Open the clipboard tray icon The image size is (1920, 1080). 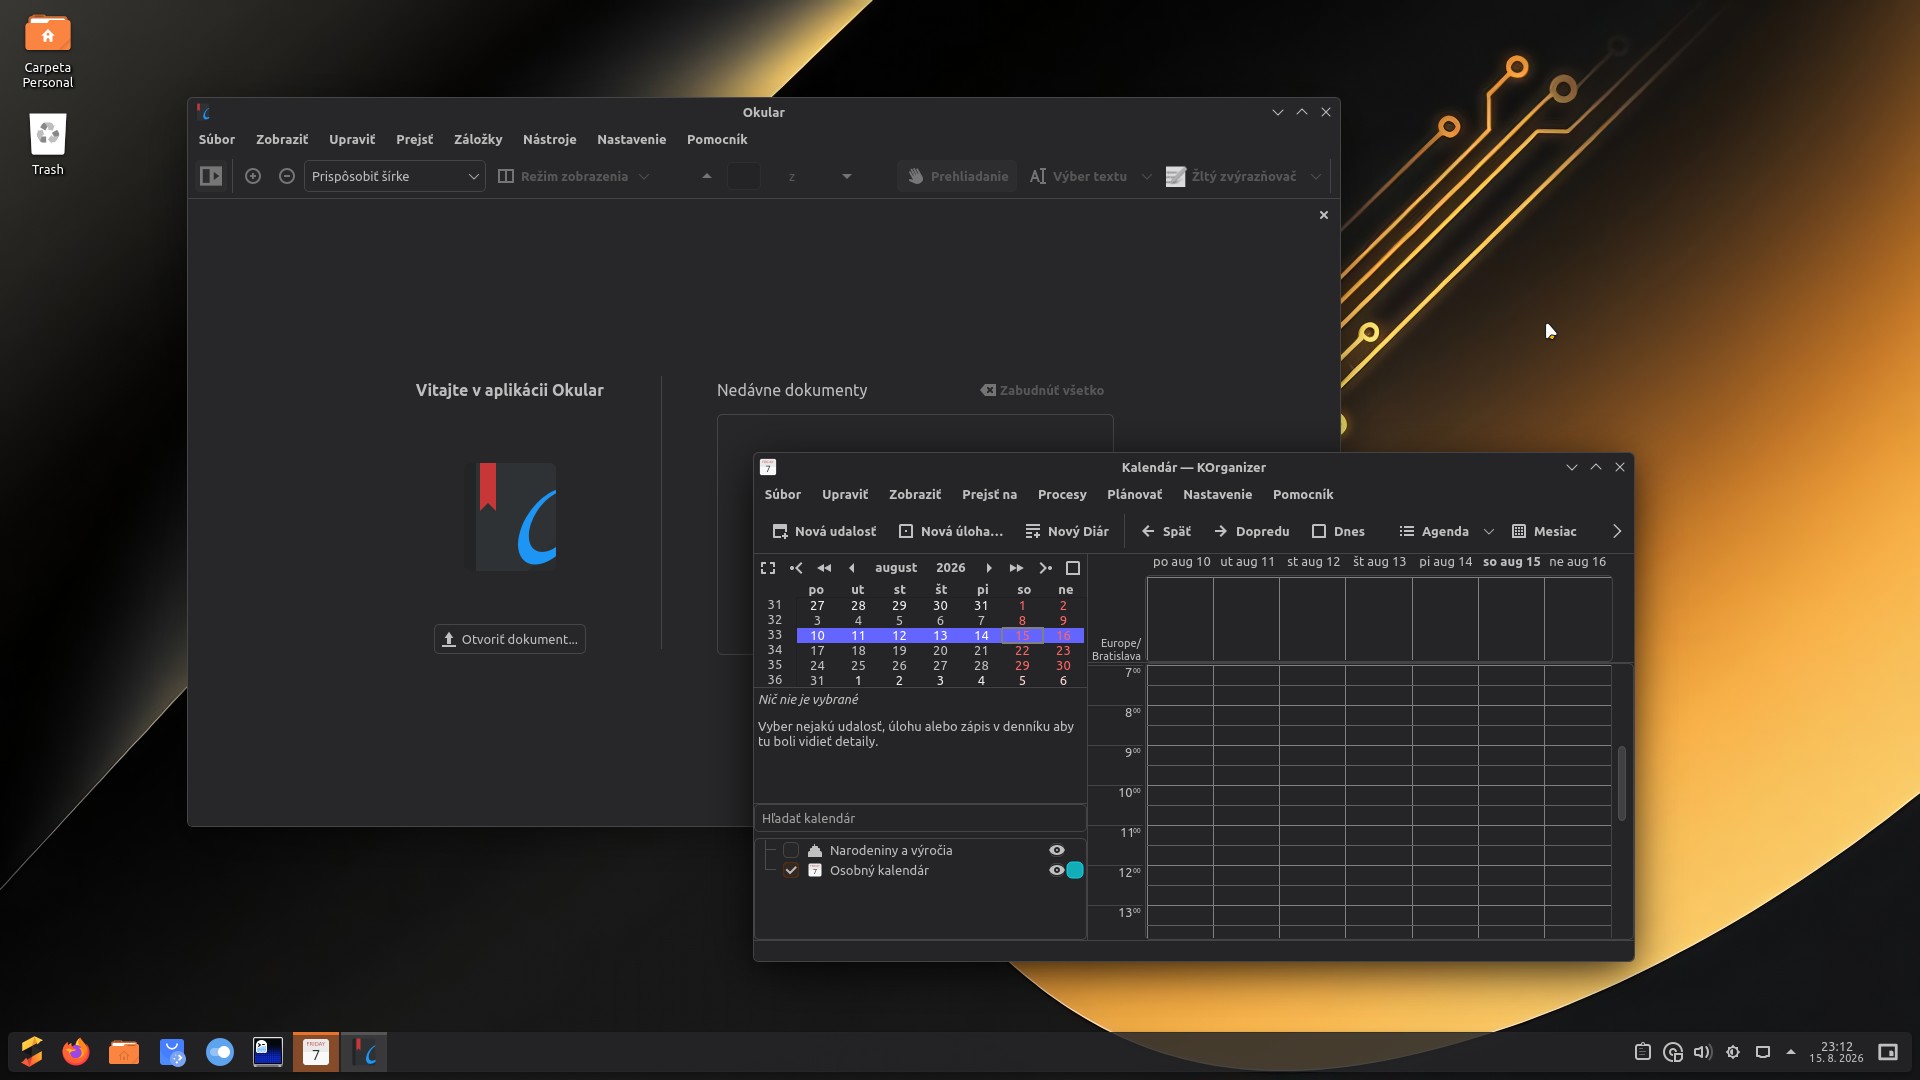pos(1643,1052)
